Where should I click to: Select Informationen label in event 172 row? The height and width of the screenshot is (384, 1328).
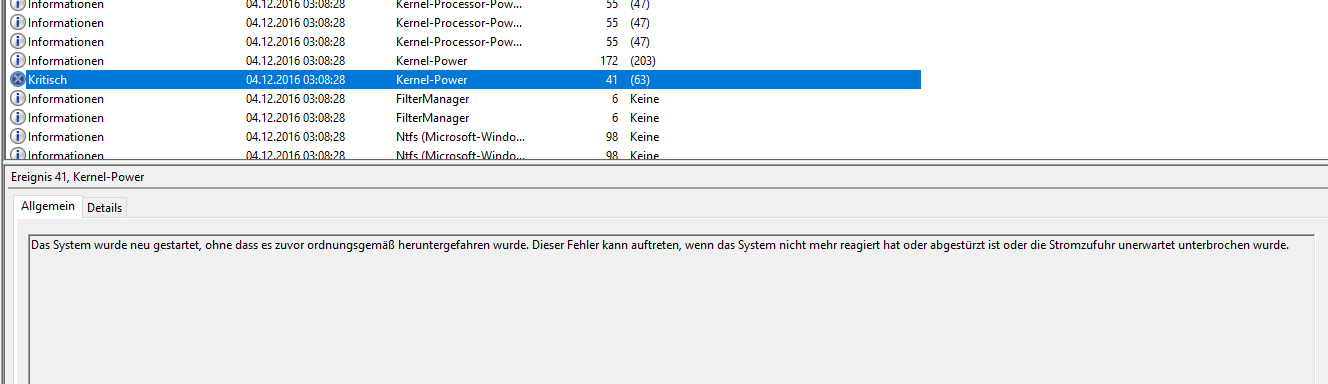click(66, 61)
